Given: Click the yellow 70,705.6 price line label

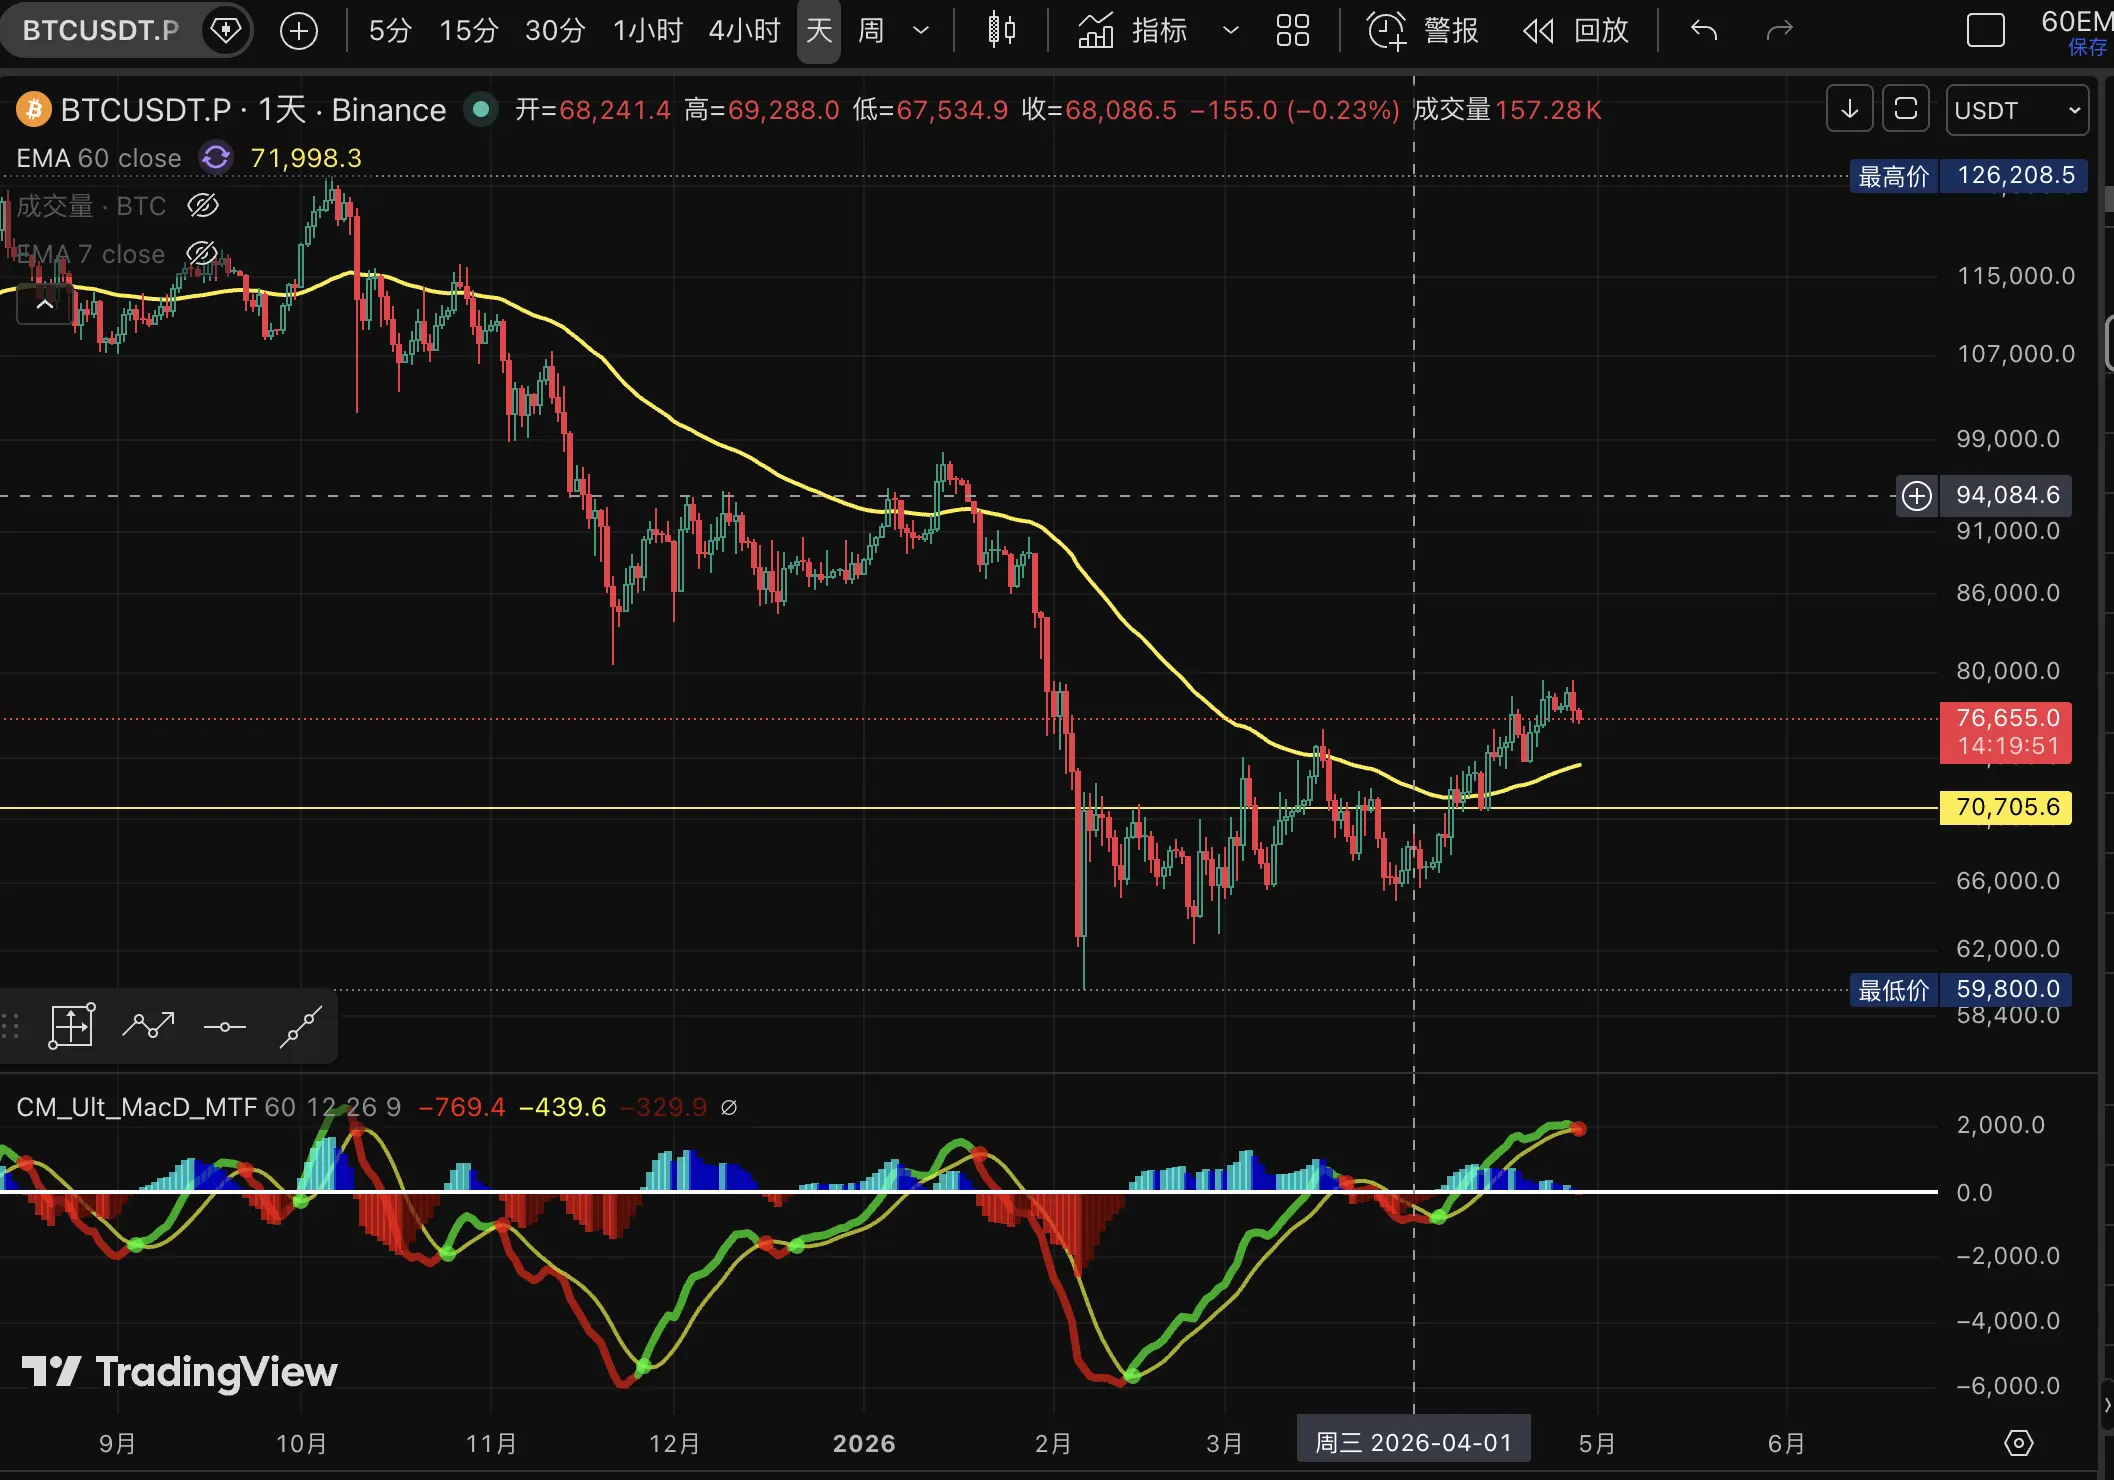Looking at the screenshot, I should (2005, 807).
